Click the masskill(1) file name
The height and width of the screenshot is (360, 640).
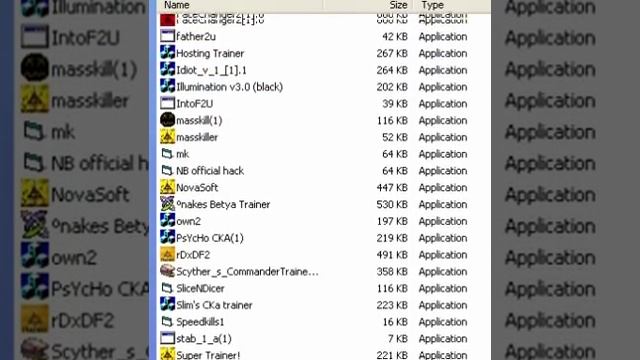[199, 120]
